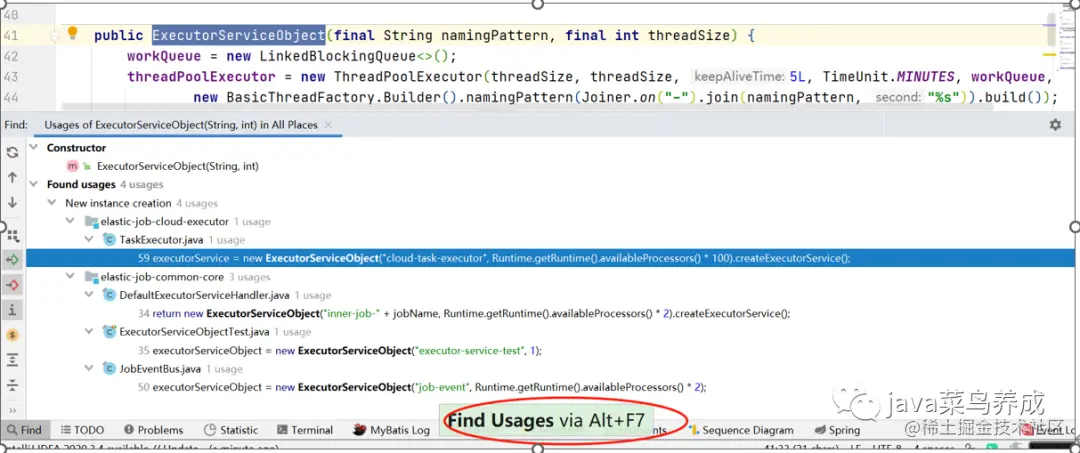Select usage line 34 return new ExecutorServiceObject

[x=464, y=313]
